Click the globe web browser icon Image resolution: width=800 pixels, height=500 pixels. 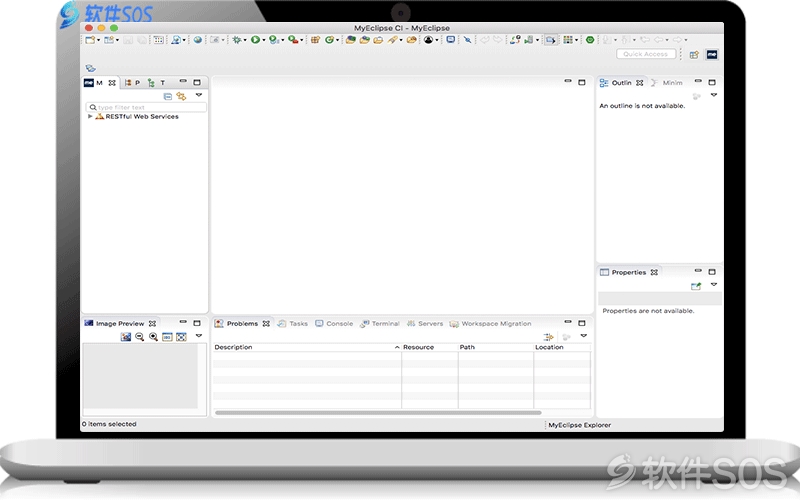tap(197, 40)
